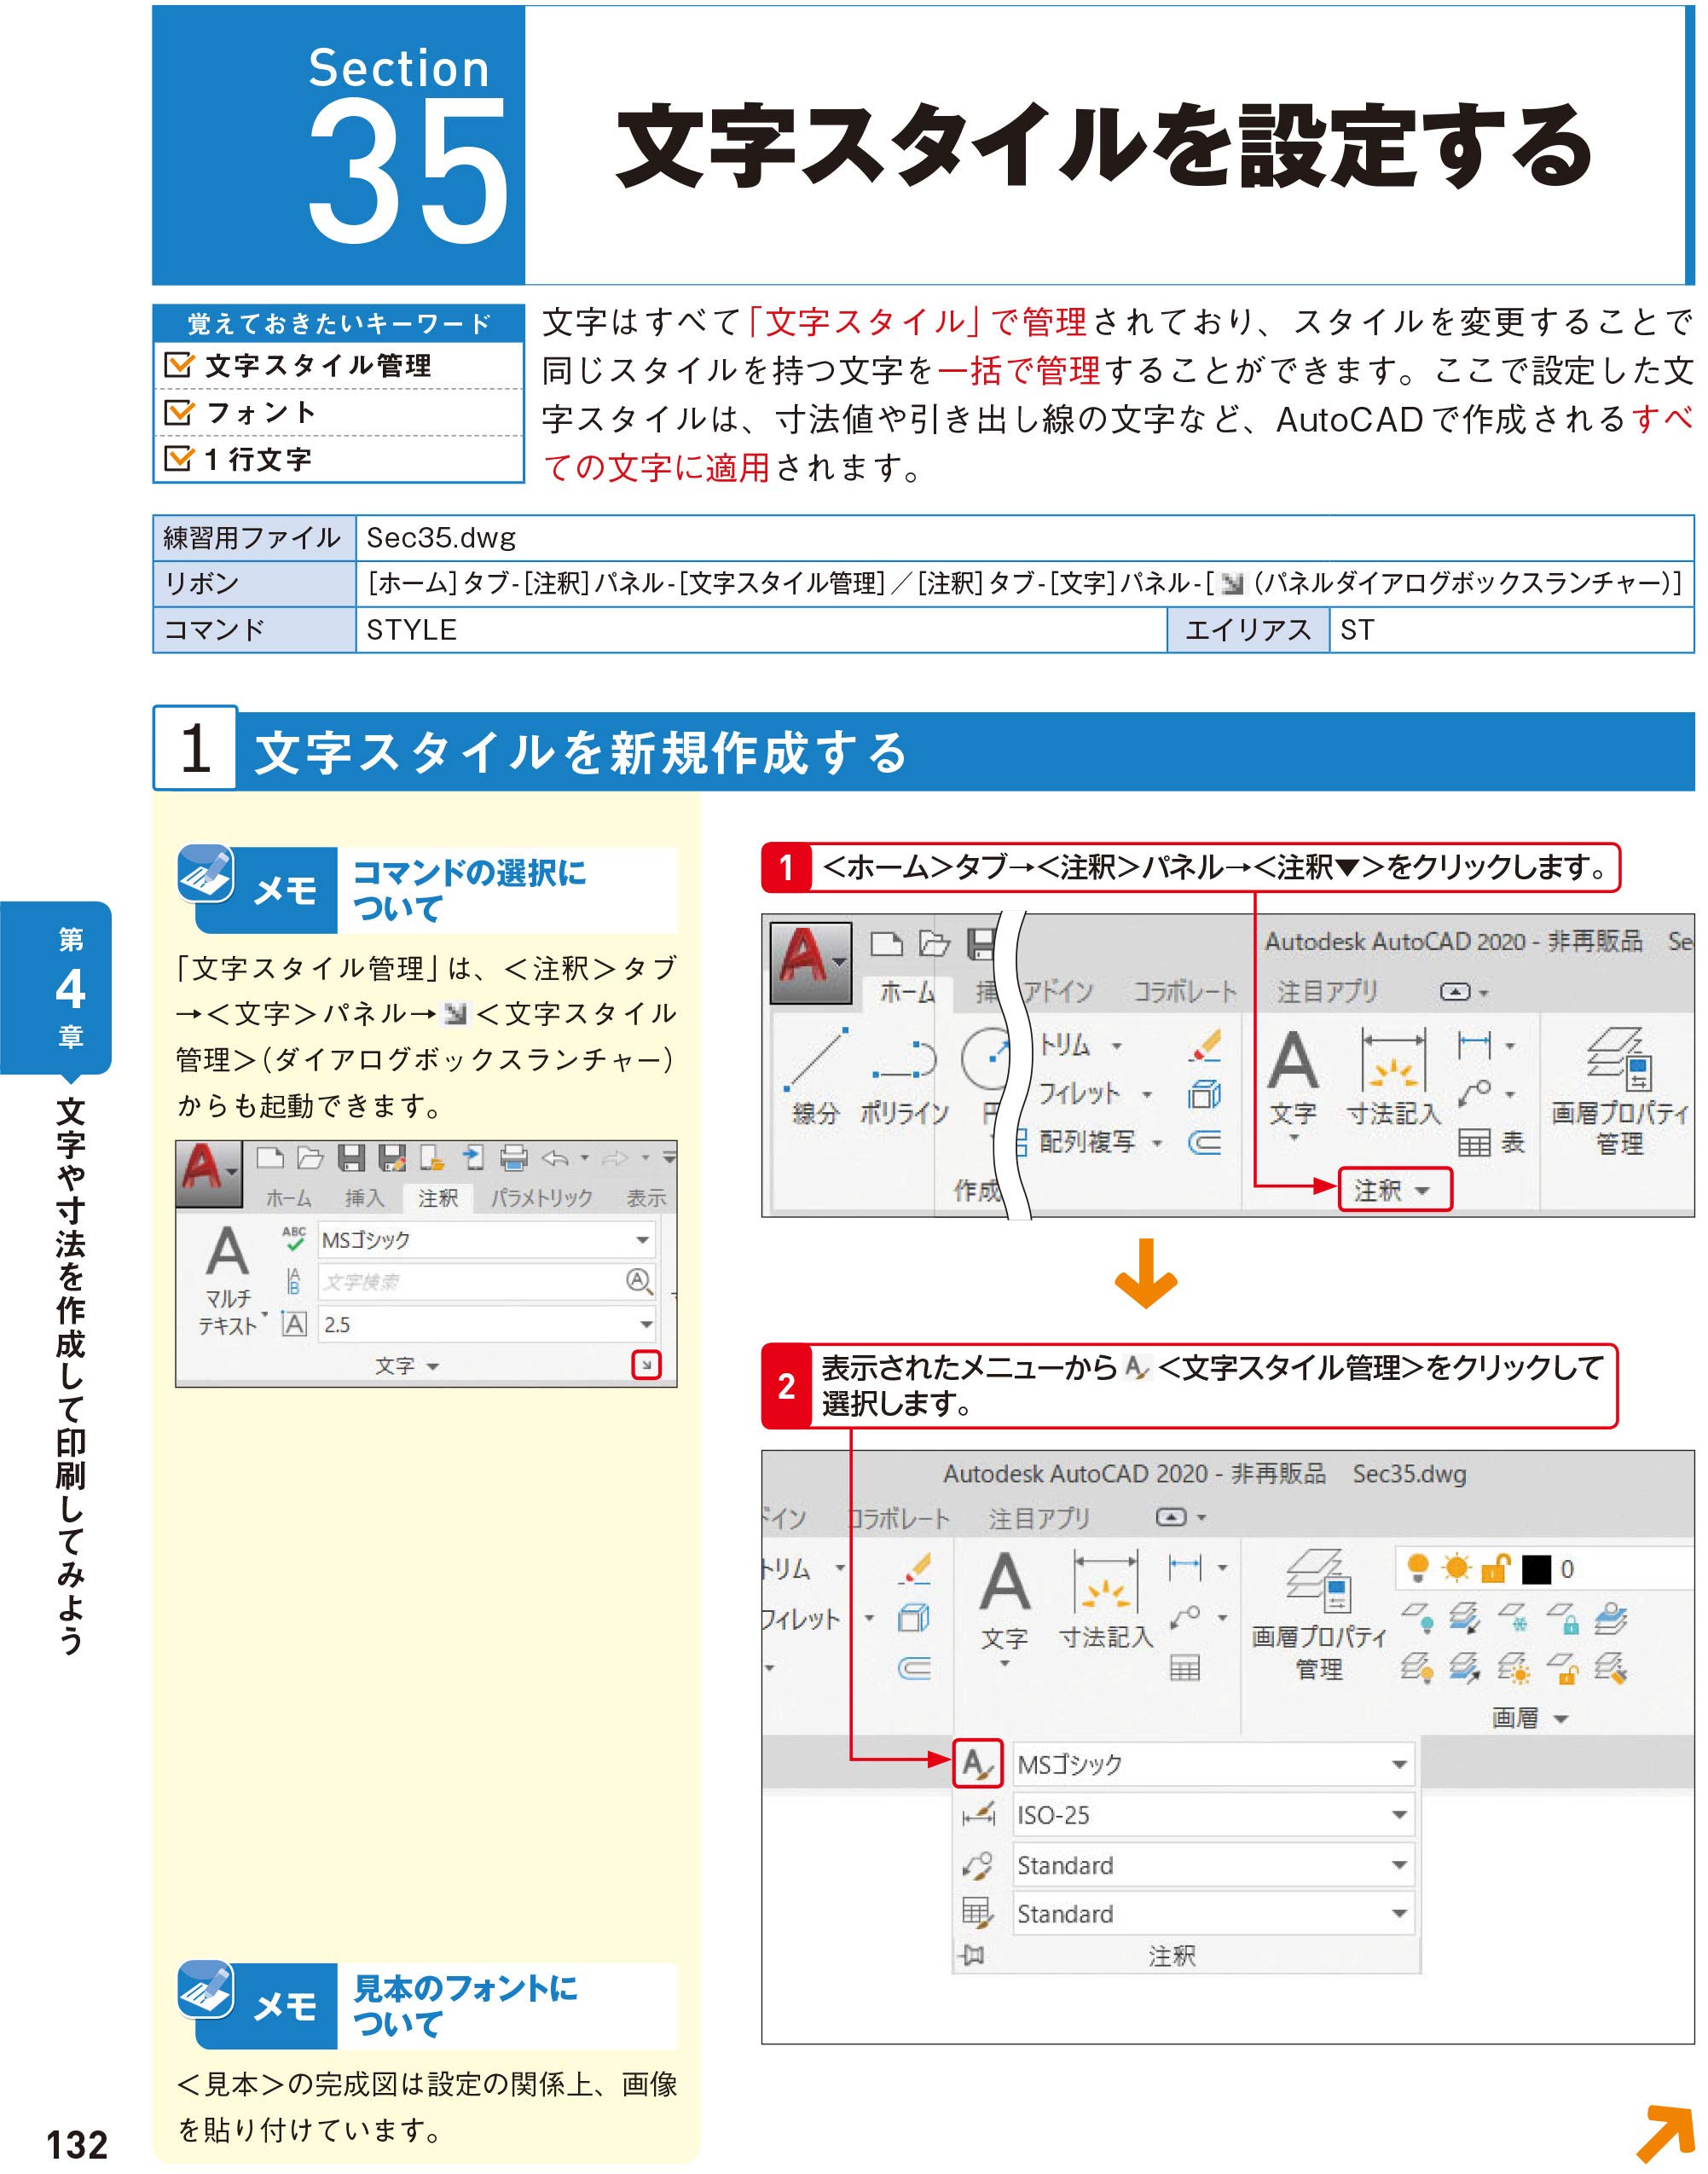Click the Redo arrow icon
Image resolution: width=1708 pixels, height=2174 pixels.
[x=616, y=1158]
